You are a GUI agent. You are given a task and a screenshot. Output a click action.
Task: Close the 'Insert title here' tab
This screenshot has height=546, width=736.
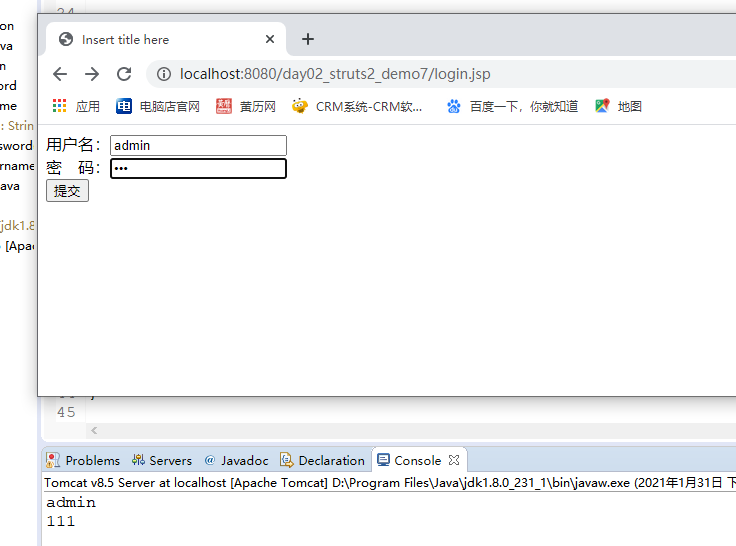pyautogui.click(x=270, y=39)
